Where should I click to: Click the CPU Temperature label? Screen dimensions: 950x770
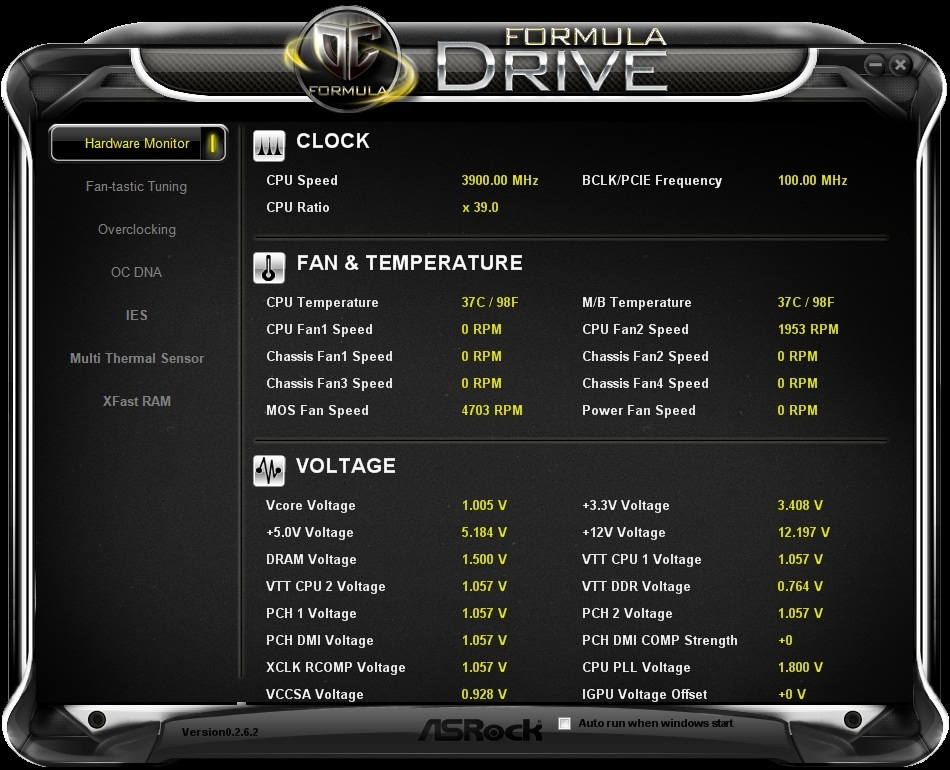click(x=322, y=302)
